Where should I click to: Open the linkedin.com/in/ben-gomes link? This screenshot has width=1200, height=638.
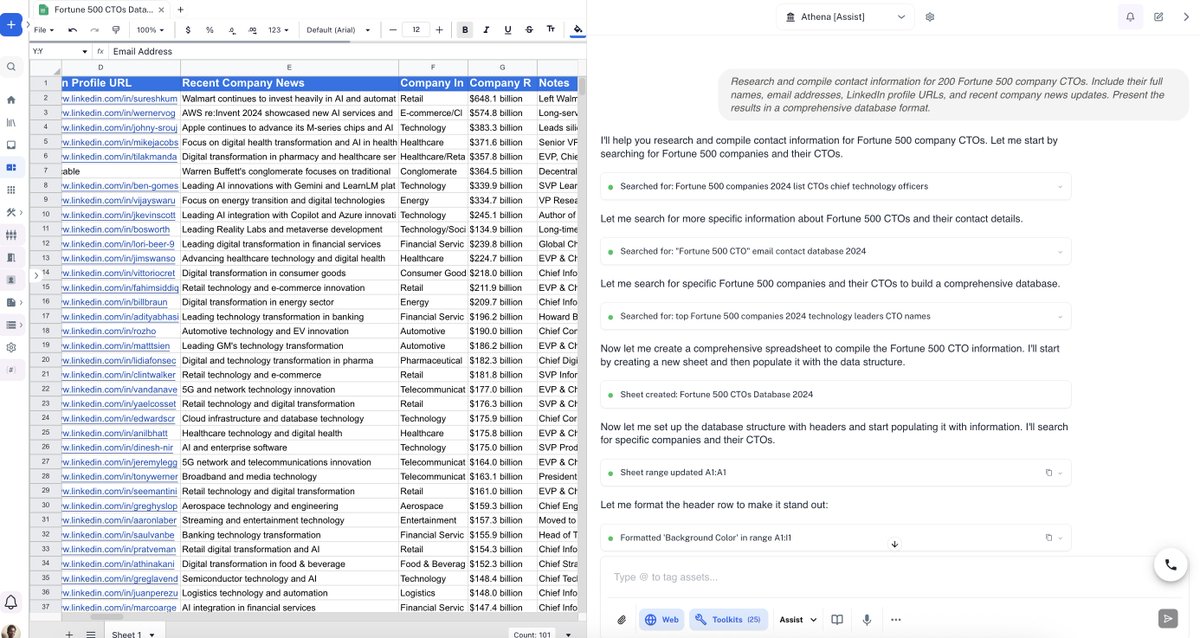[x=119, y=186]
